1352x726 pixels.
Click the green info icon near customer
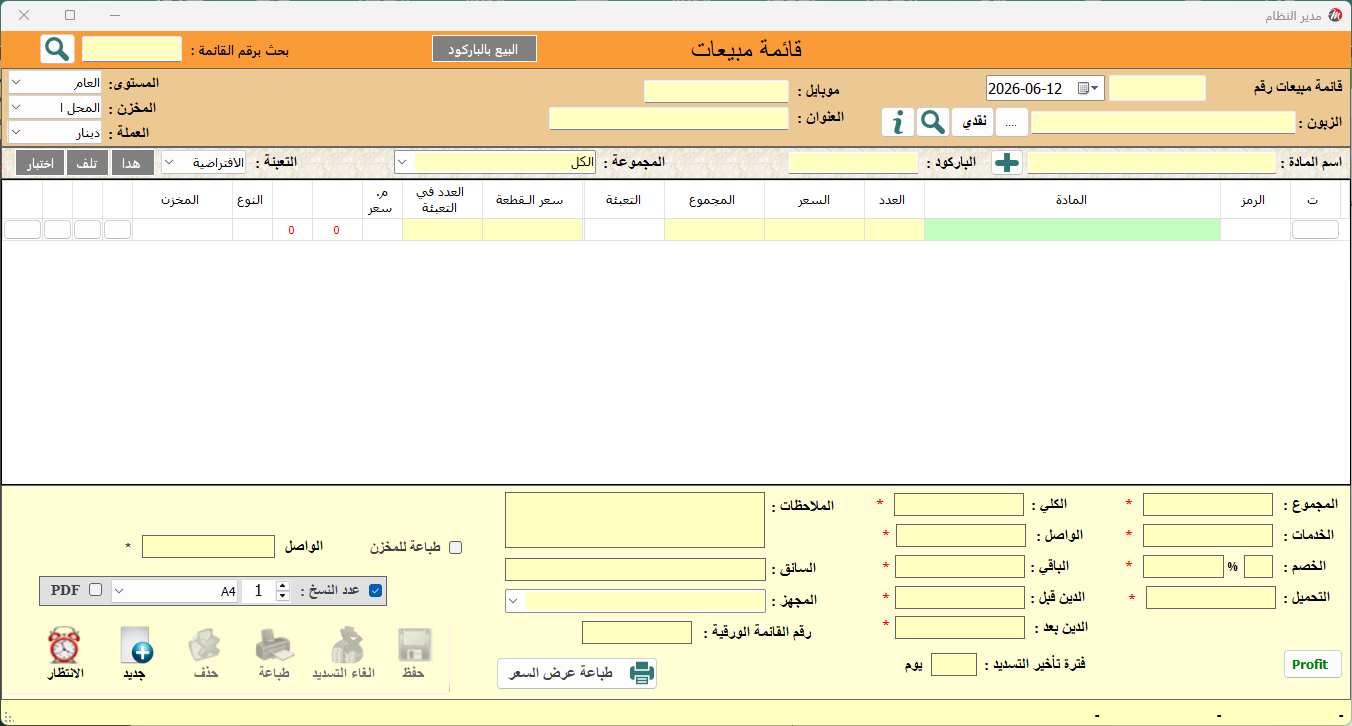coord(898,122)
